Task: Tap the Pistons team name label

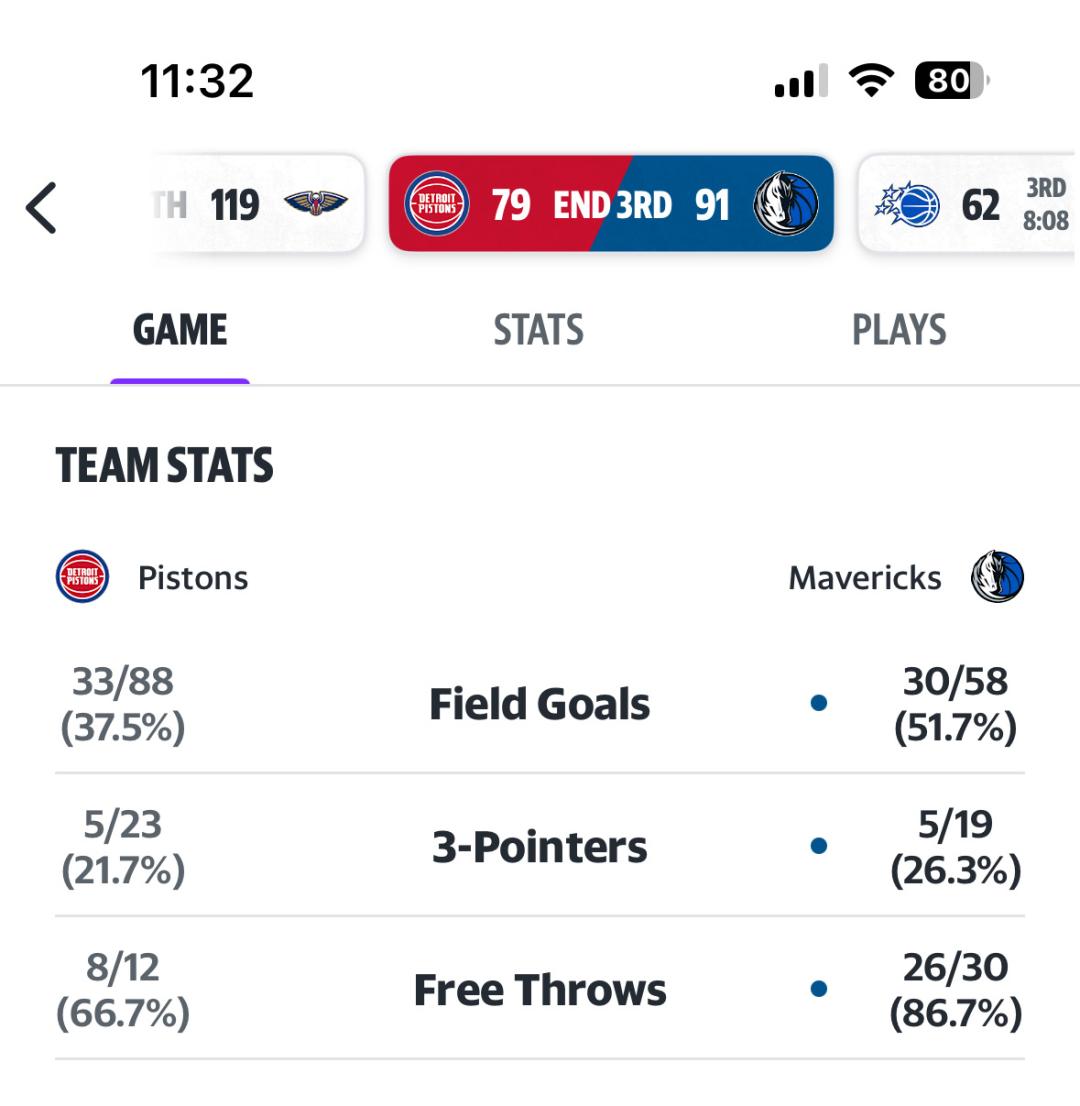Action: pos(193,578)
